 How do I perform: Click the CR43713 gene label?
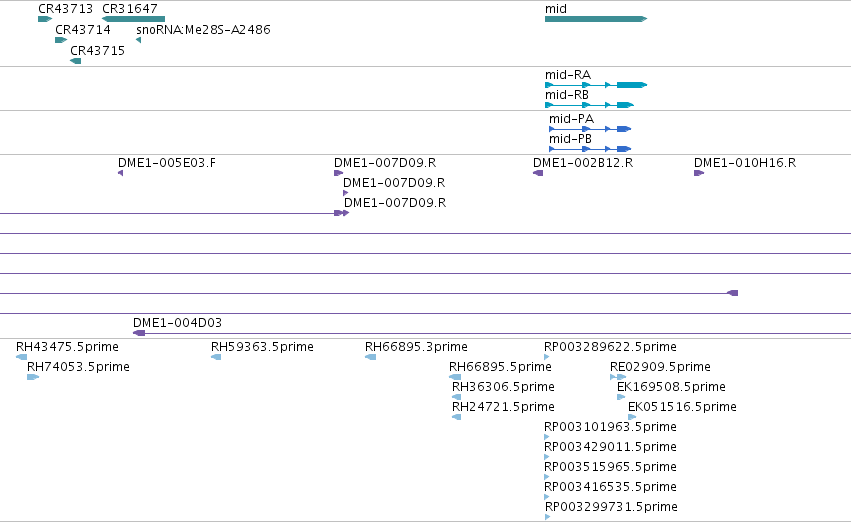click(x=66, y=9)
